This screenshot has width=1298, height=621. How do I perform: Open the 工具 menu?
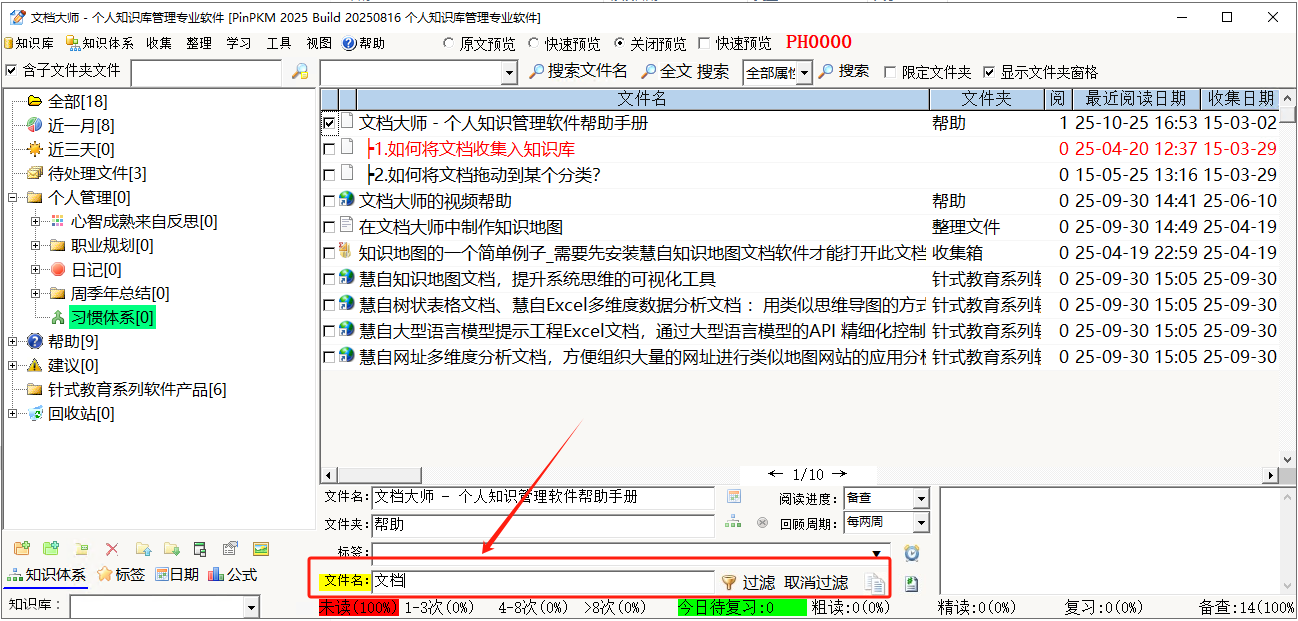pos(278,44)
